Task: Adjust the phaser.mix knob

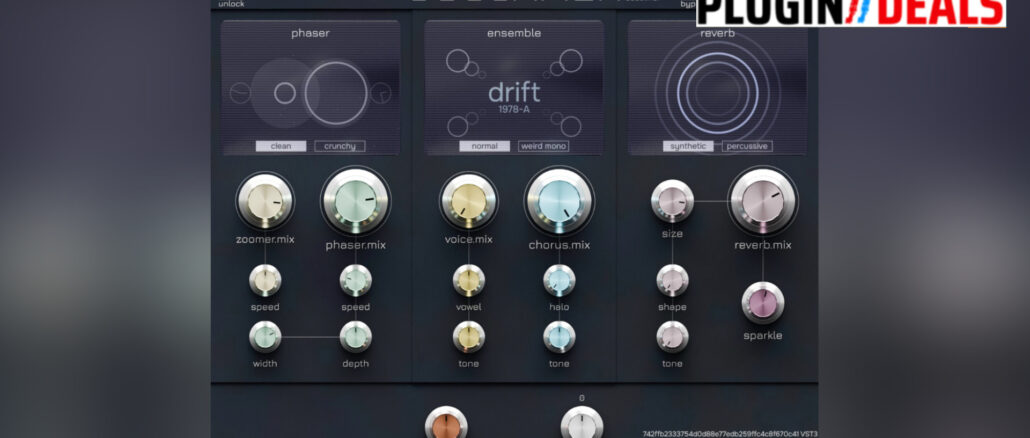Action: [356, 201]
